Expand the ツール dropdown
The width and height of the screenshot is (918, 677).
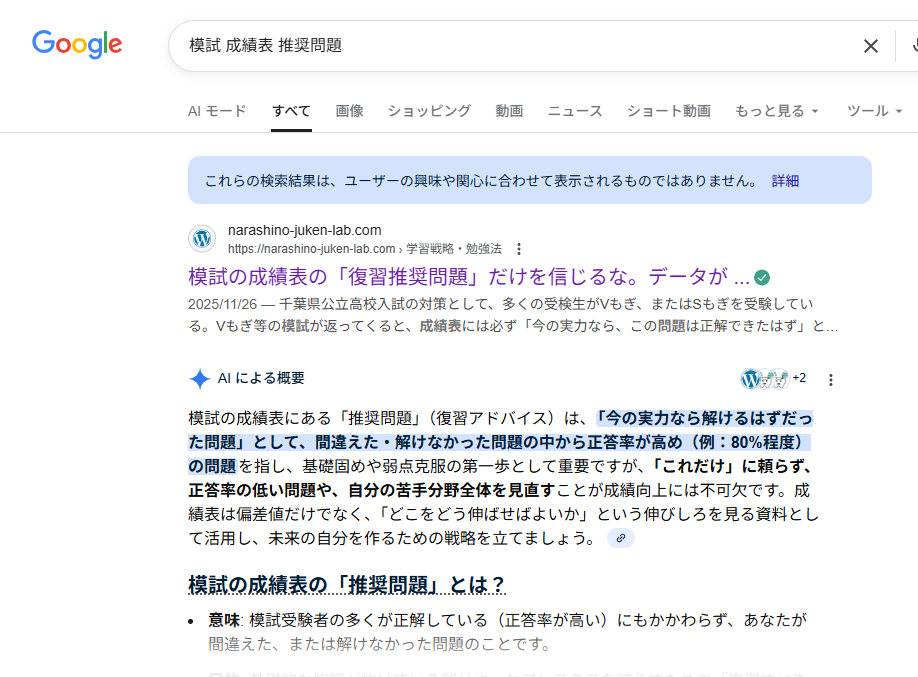873,111
